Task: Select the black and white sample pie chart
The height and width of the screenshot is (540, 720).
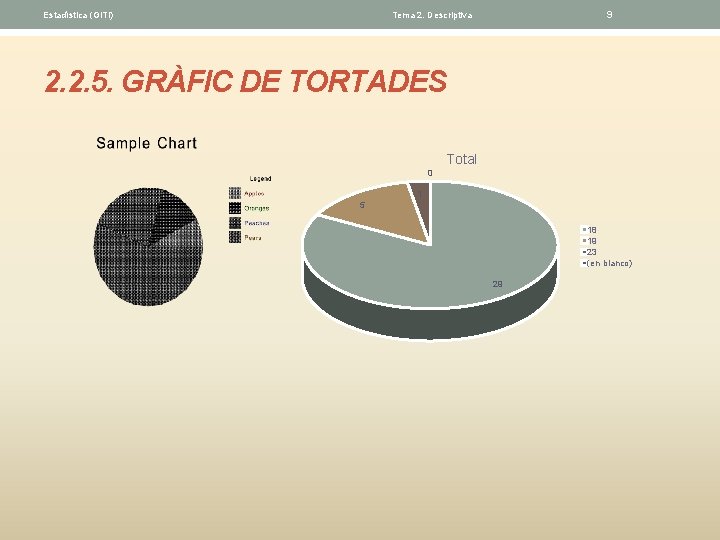Action: point(148,247)
